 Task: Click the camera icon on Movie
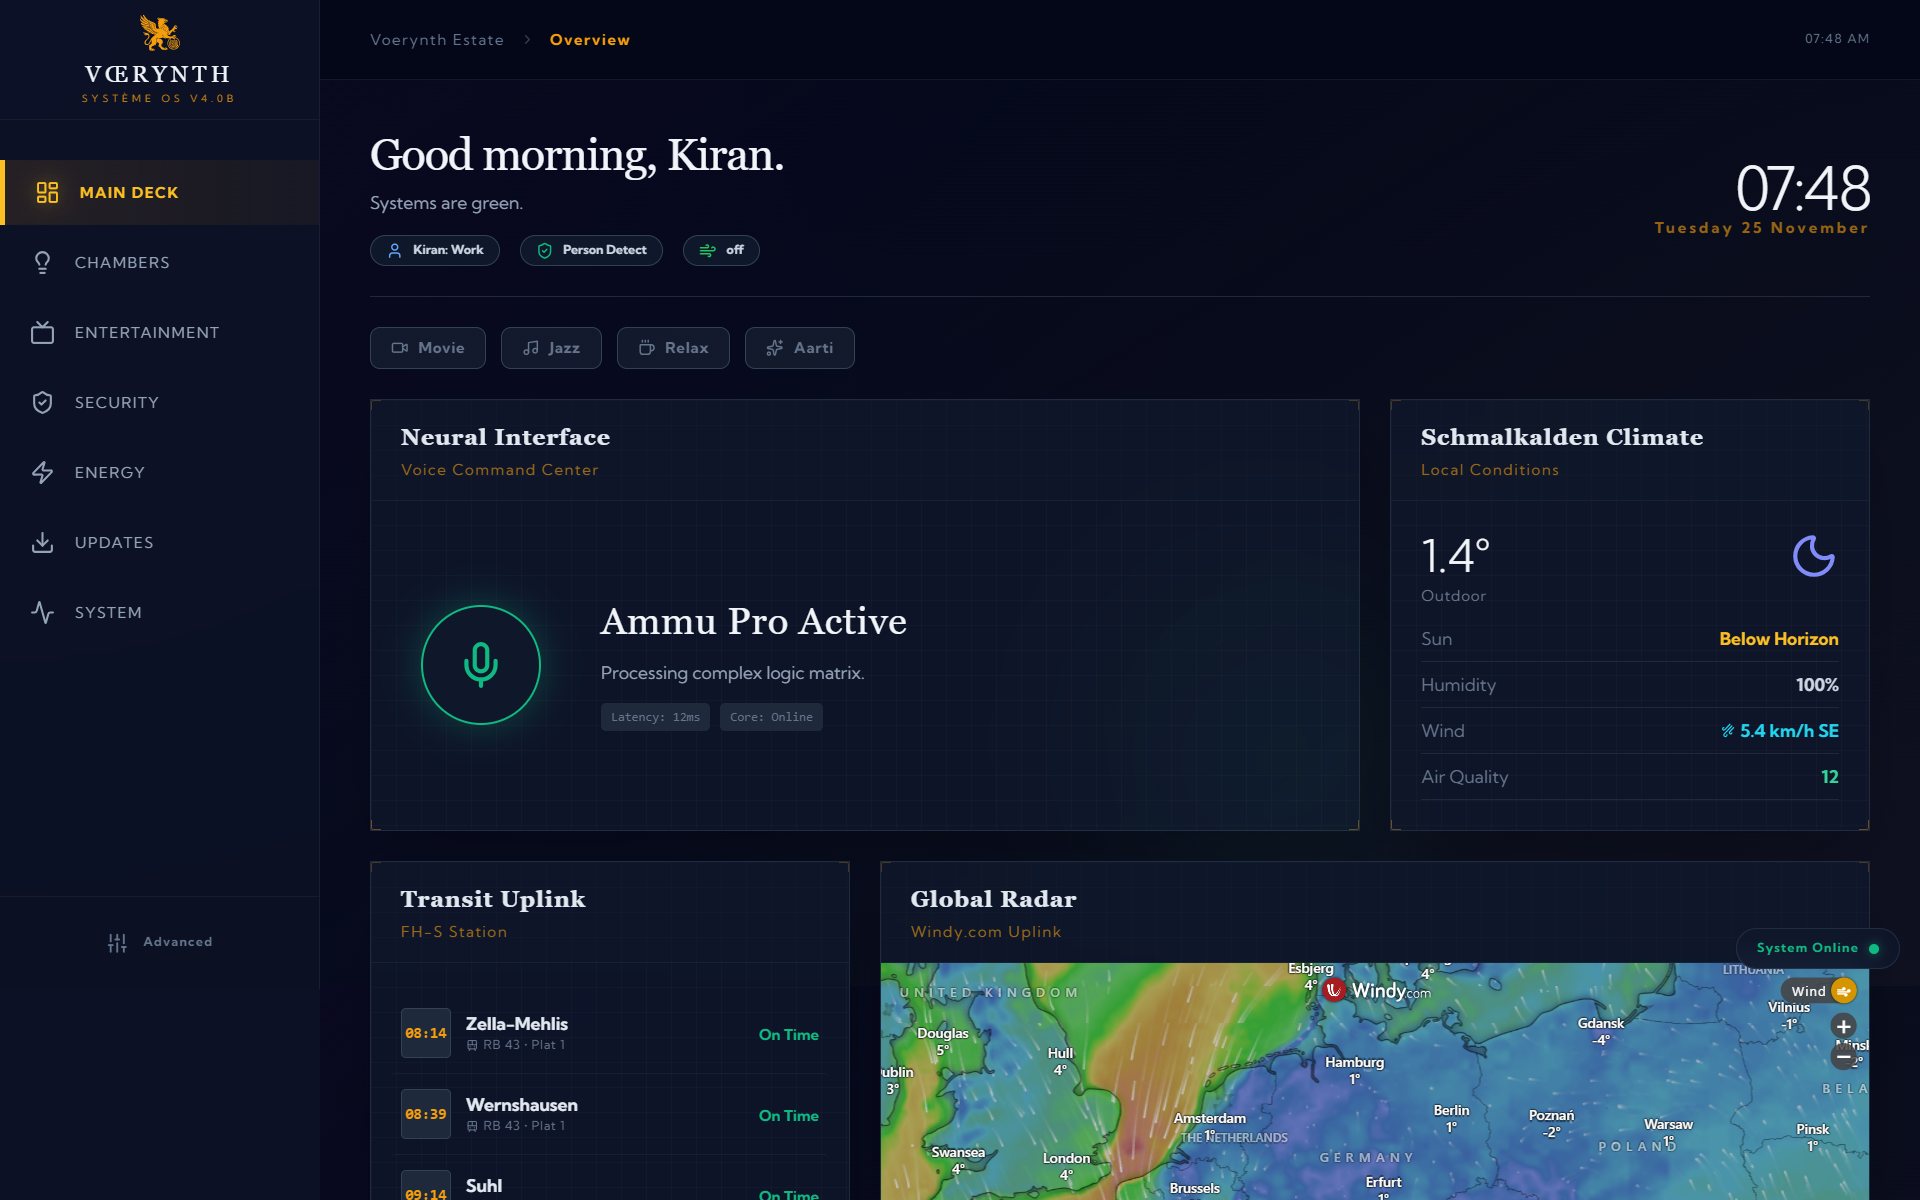click(400, 348)
